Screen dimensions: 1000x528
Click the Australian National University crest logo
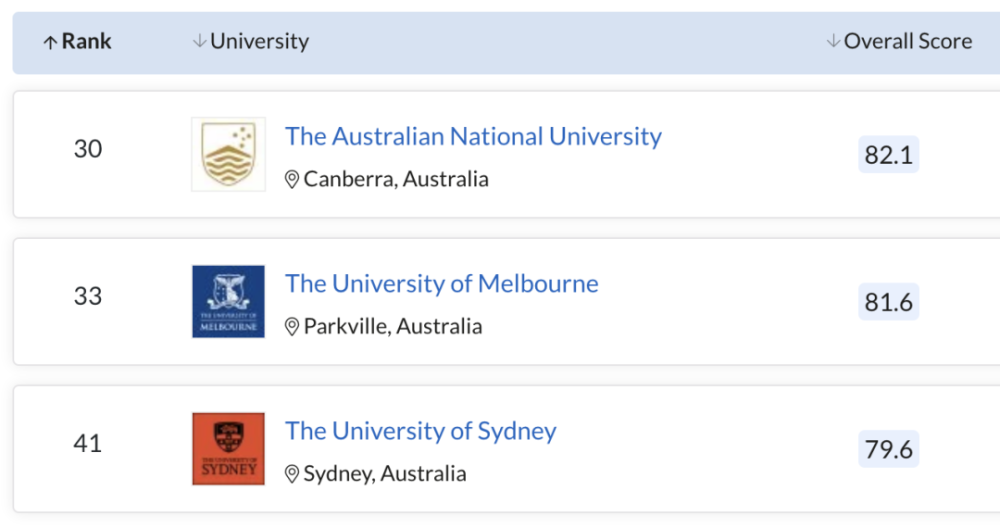click(228, 154)
